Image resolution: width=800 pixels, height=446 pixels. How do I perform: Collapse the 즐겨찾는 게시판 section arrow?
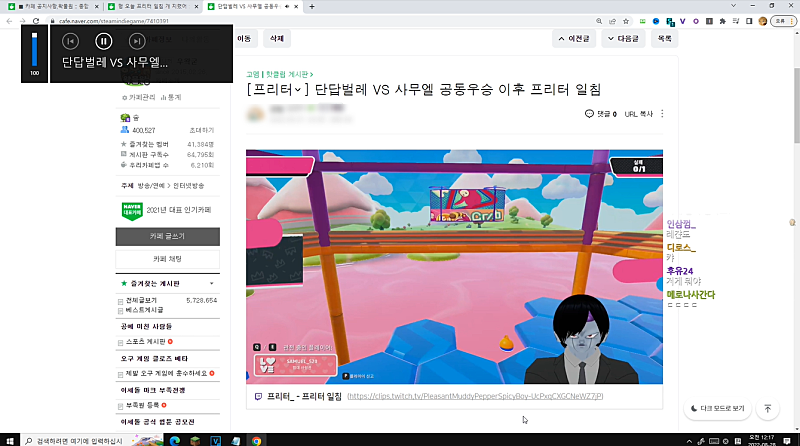[212, 283]
